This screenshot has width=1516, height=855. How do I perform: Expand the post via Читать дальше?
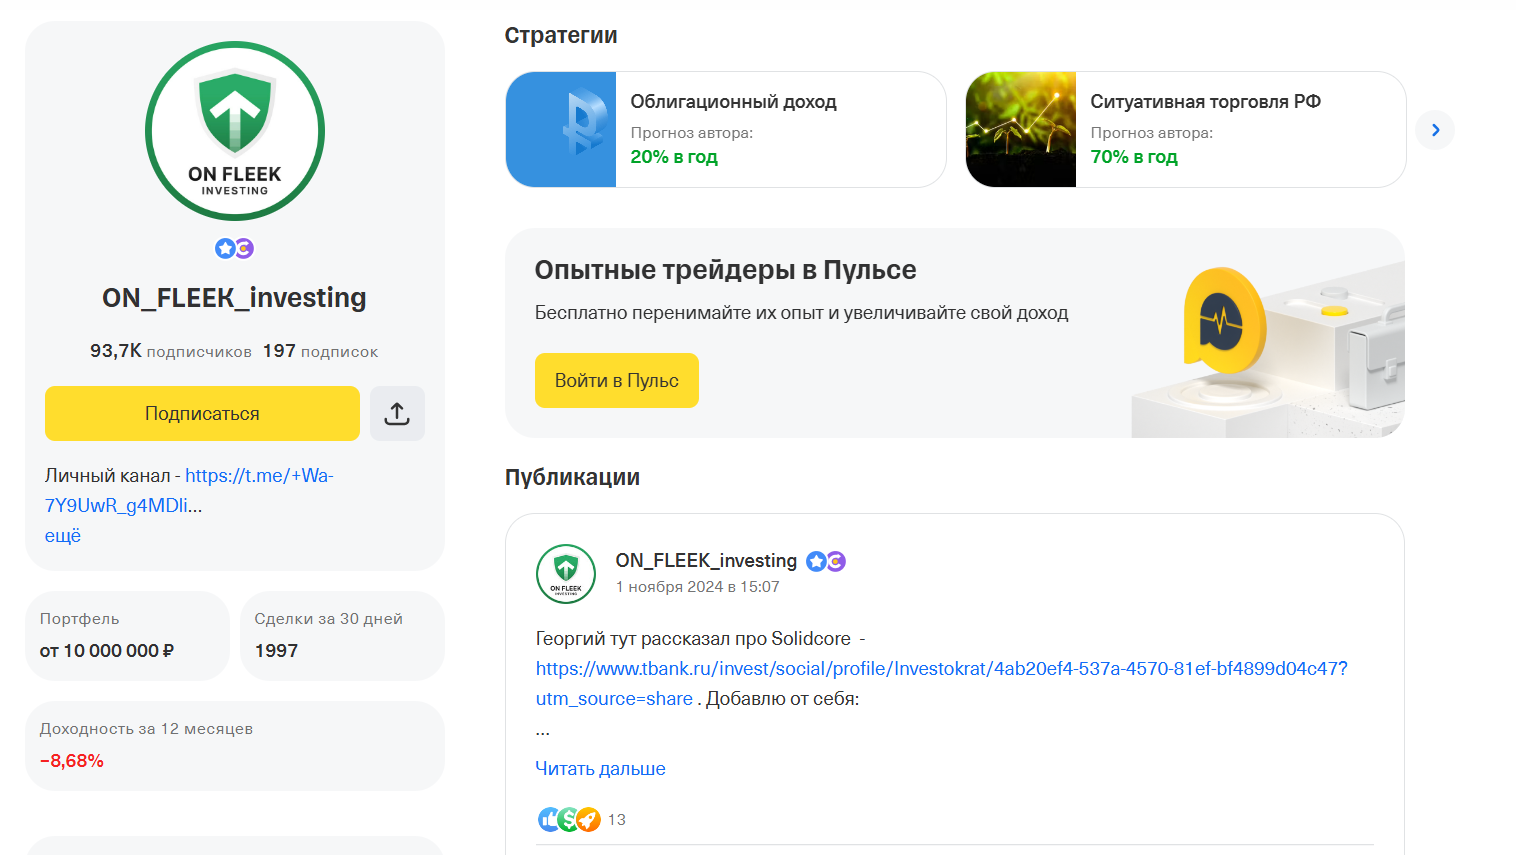click(x=600, y=768)
